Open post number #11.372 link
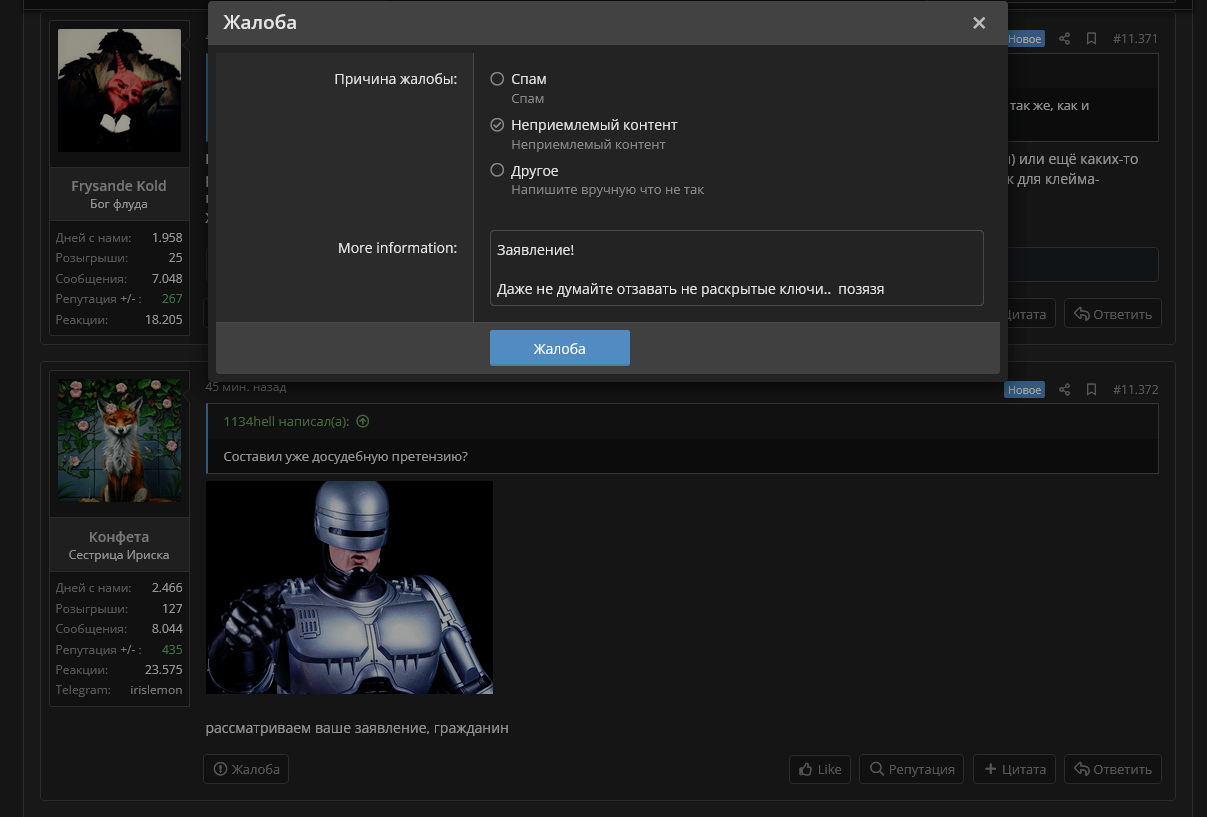This screenshot has height=817, width=1207. click(1135, 390)
